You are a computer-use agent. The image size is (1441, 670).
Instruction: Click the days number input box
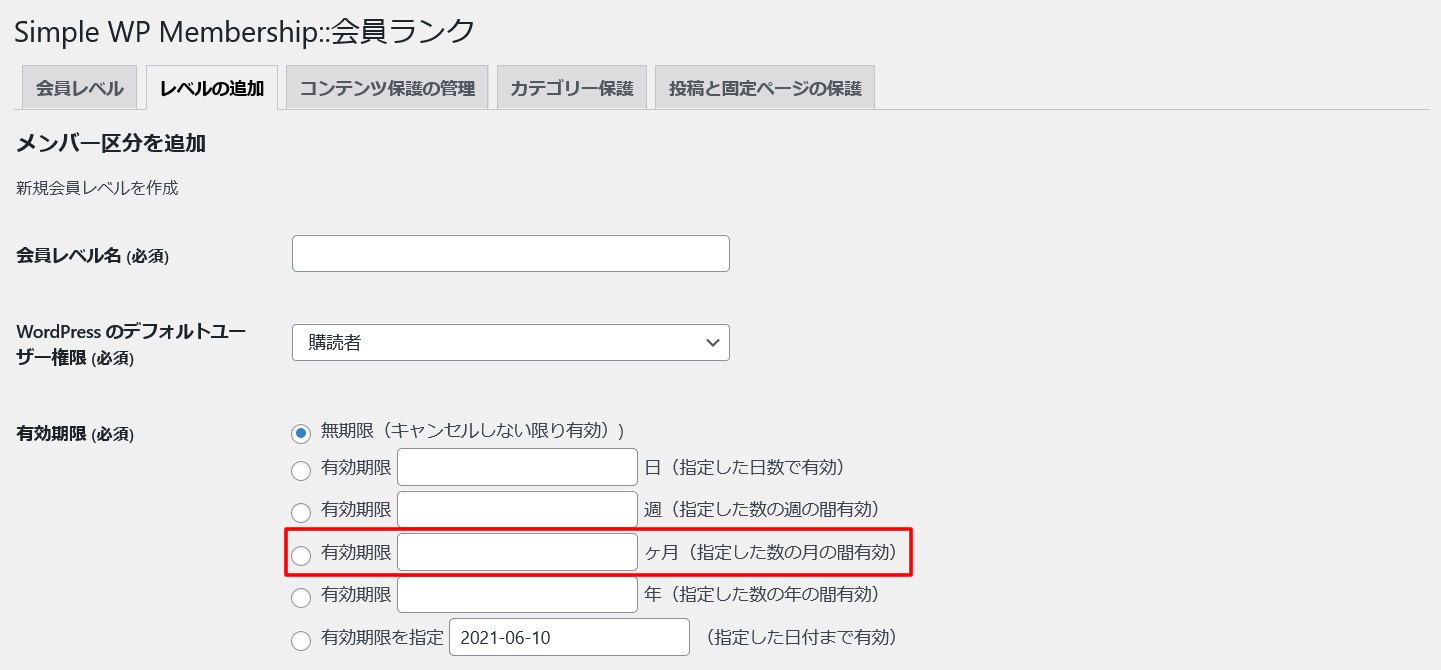coord(517,467)
